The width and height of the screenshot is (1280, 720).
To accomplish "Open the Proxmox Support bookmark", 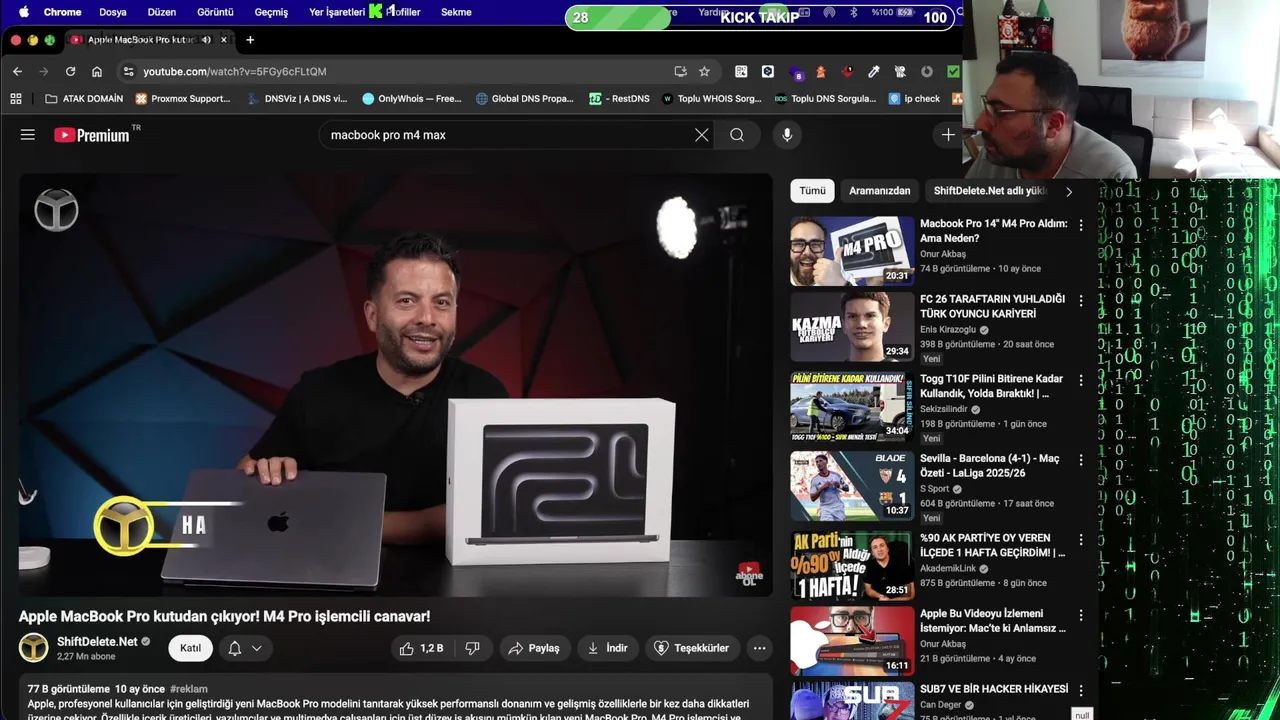I will [x=183, y=99].
